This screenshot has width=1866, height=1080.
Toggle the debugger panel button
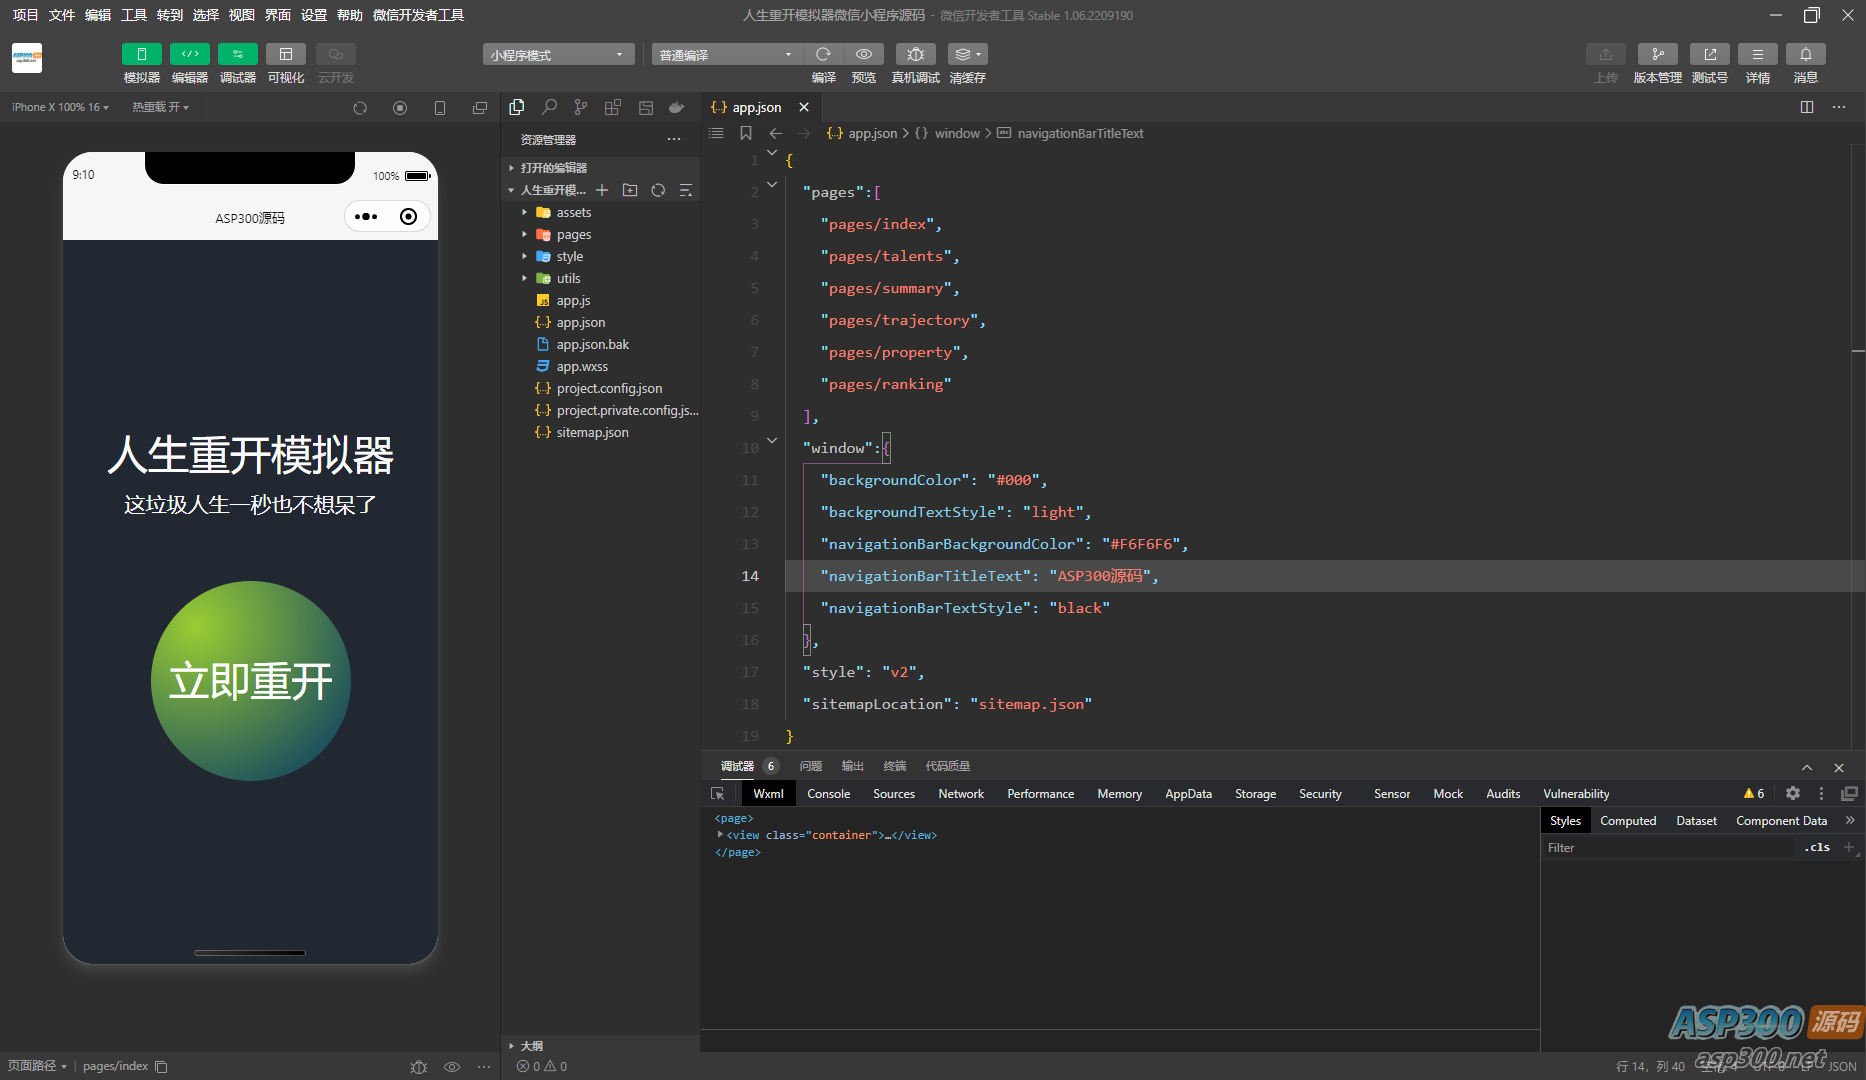pyautogui.click(x=237, y=55)
